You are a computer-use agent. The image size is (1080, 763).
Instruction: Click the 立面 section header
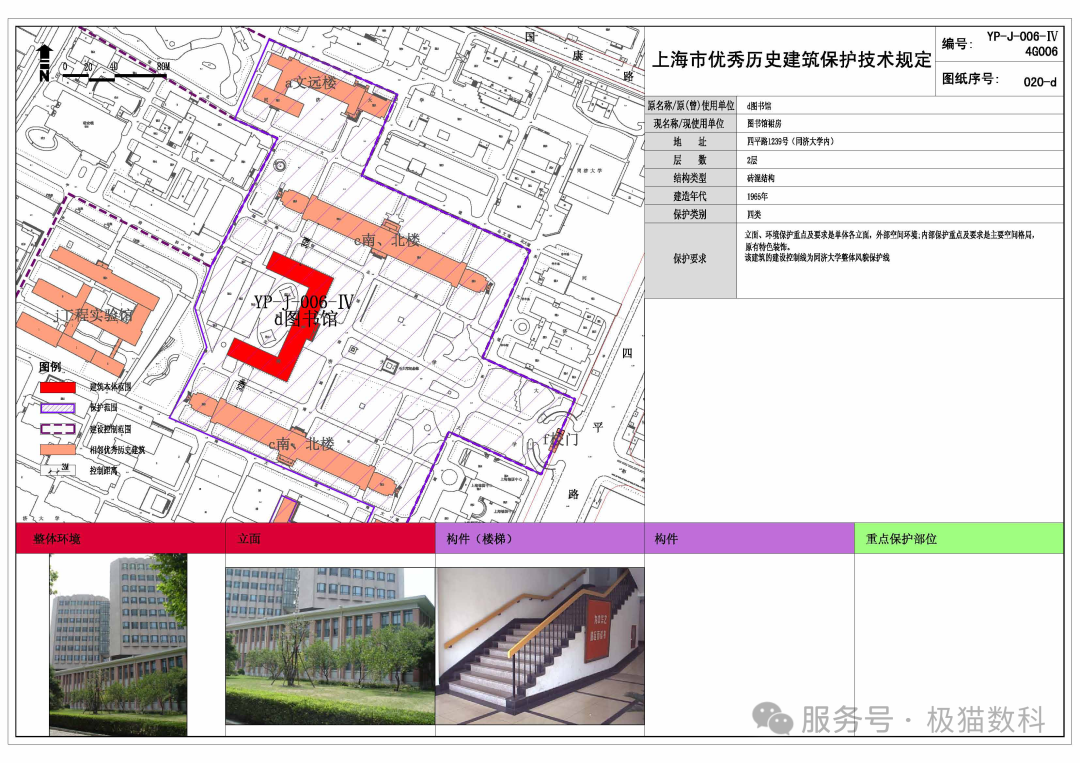click(x=330, y=539)
